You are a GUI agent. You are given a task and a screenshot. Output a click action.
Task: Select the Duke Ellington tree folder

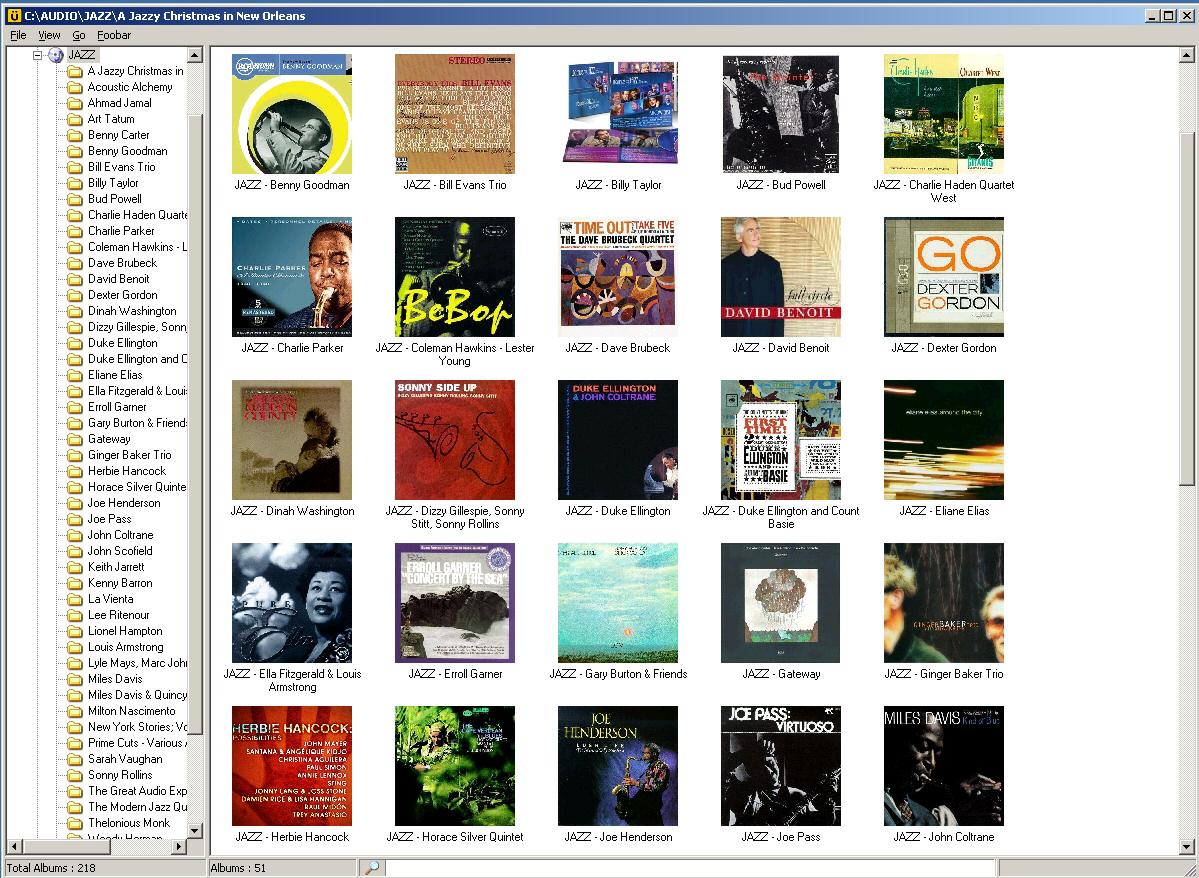point(122,343)
